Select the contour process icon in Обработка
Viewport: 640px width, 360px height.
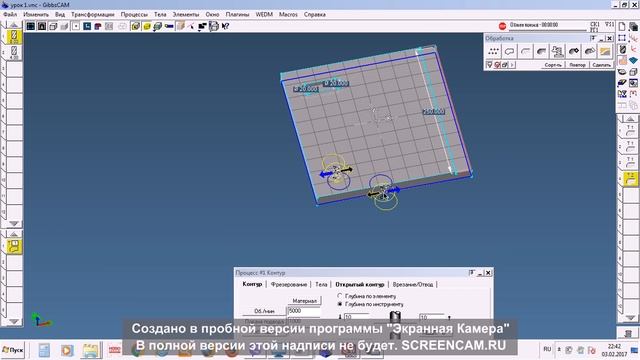tap(509, 51)
